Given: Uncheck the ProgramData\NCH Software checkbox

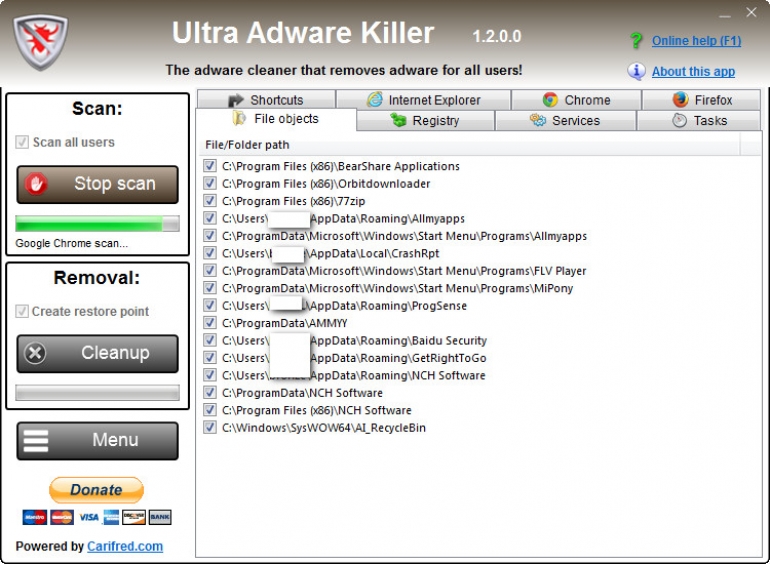Looking at the screenshot, I should pyautogui.click(x=210, y=393).
